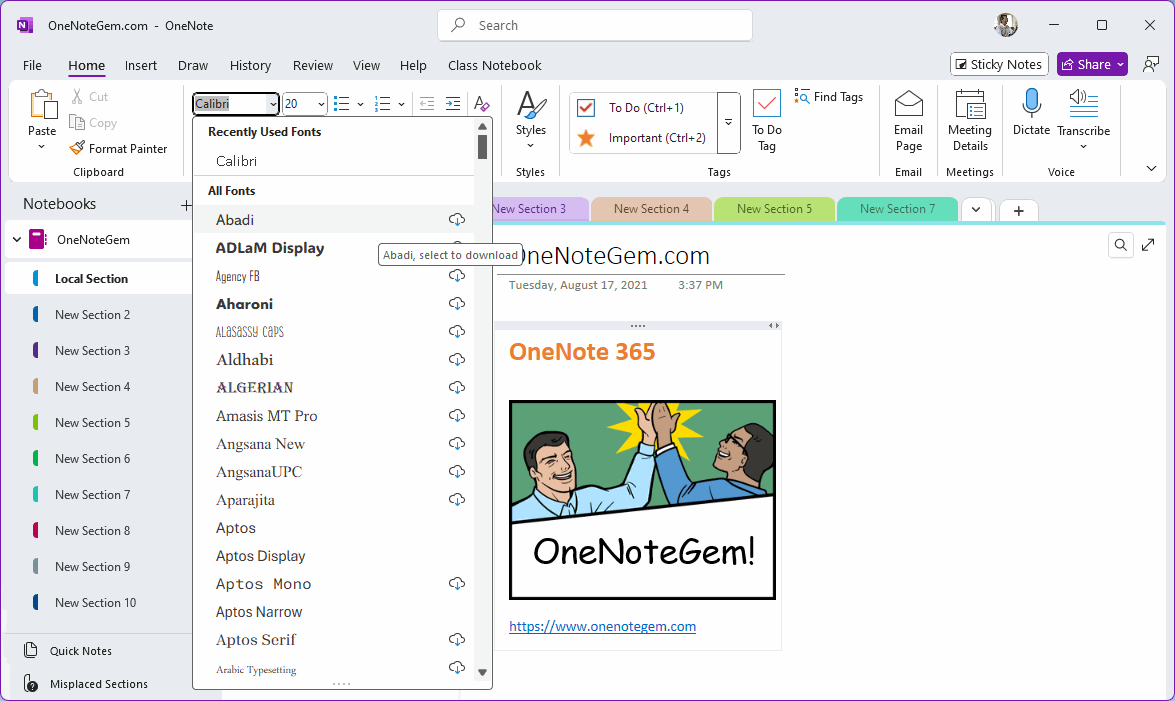Collapse the ribbon chevron
The image size is (1175, 701).
pyautogui.click(x=1151, y=169)
